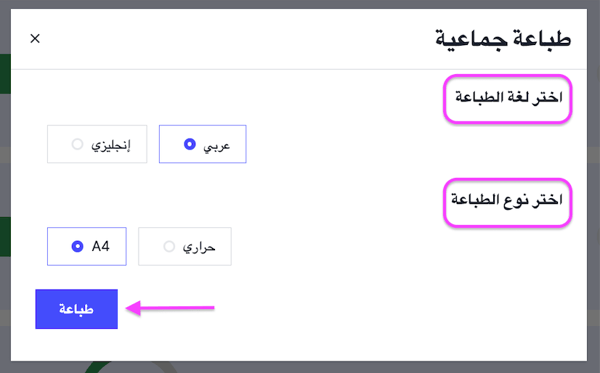
Task: Click the divider line under the dialog title
Action: [299, 69]
